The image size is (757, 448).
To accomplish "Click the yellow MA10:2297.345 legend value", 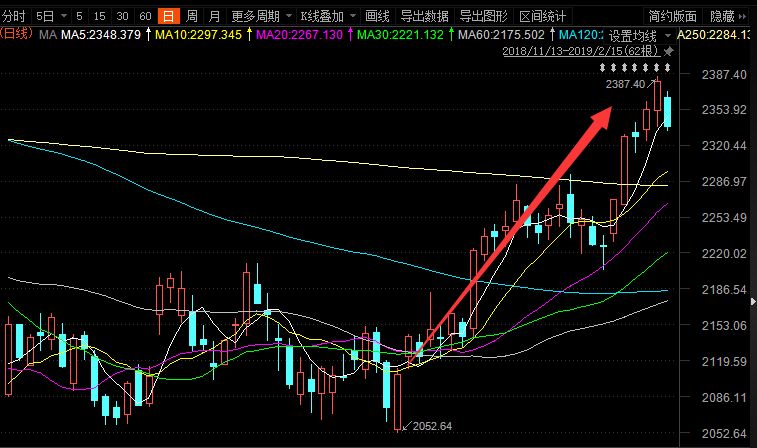I will [198, 35].
